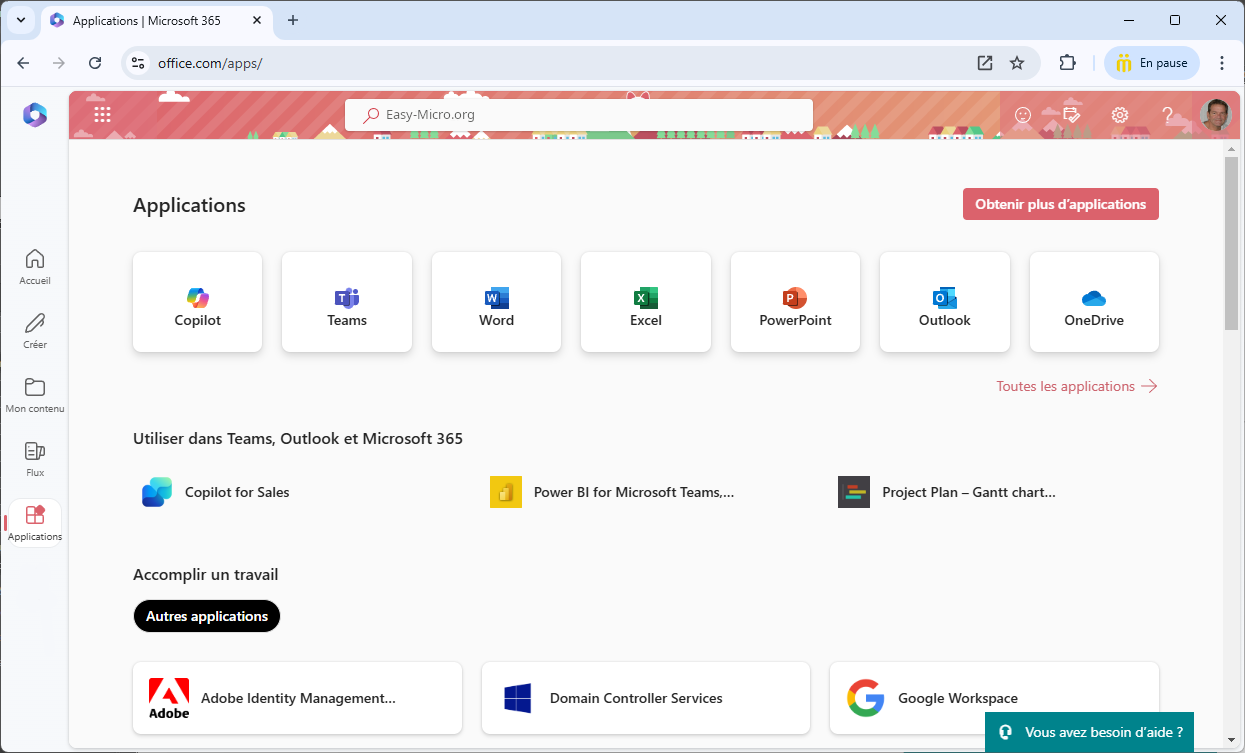The height and width of the screenshot is (753, 1245).
Task: Click the open-in-app icon in address bar
Action: [985, 63]
